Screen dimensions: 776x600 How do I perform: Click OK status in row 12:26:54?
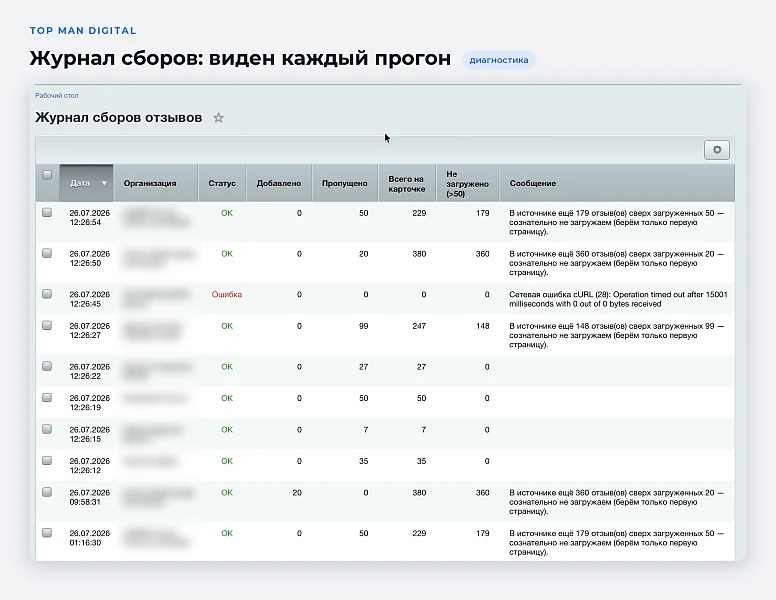tap(227, 213)
